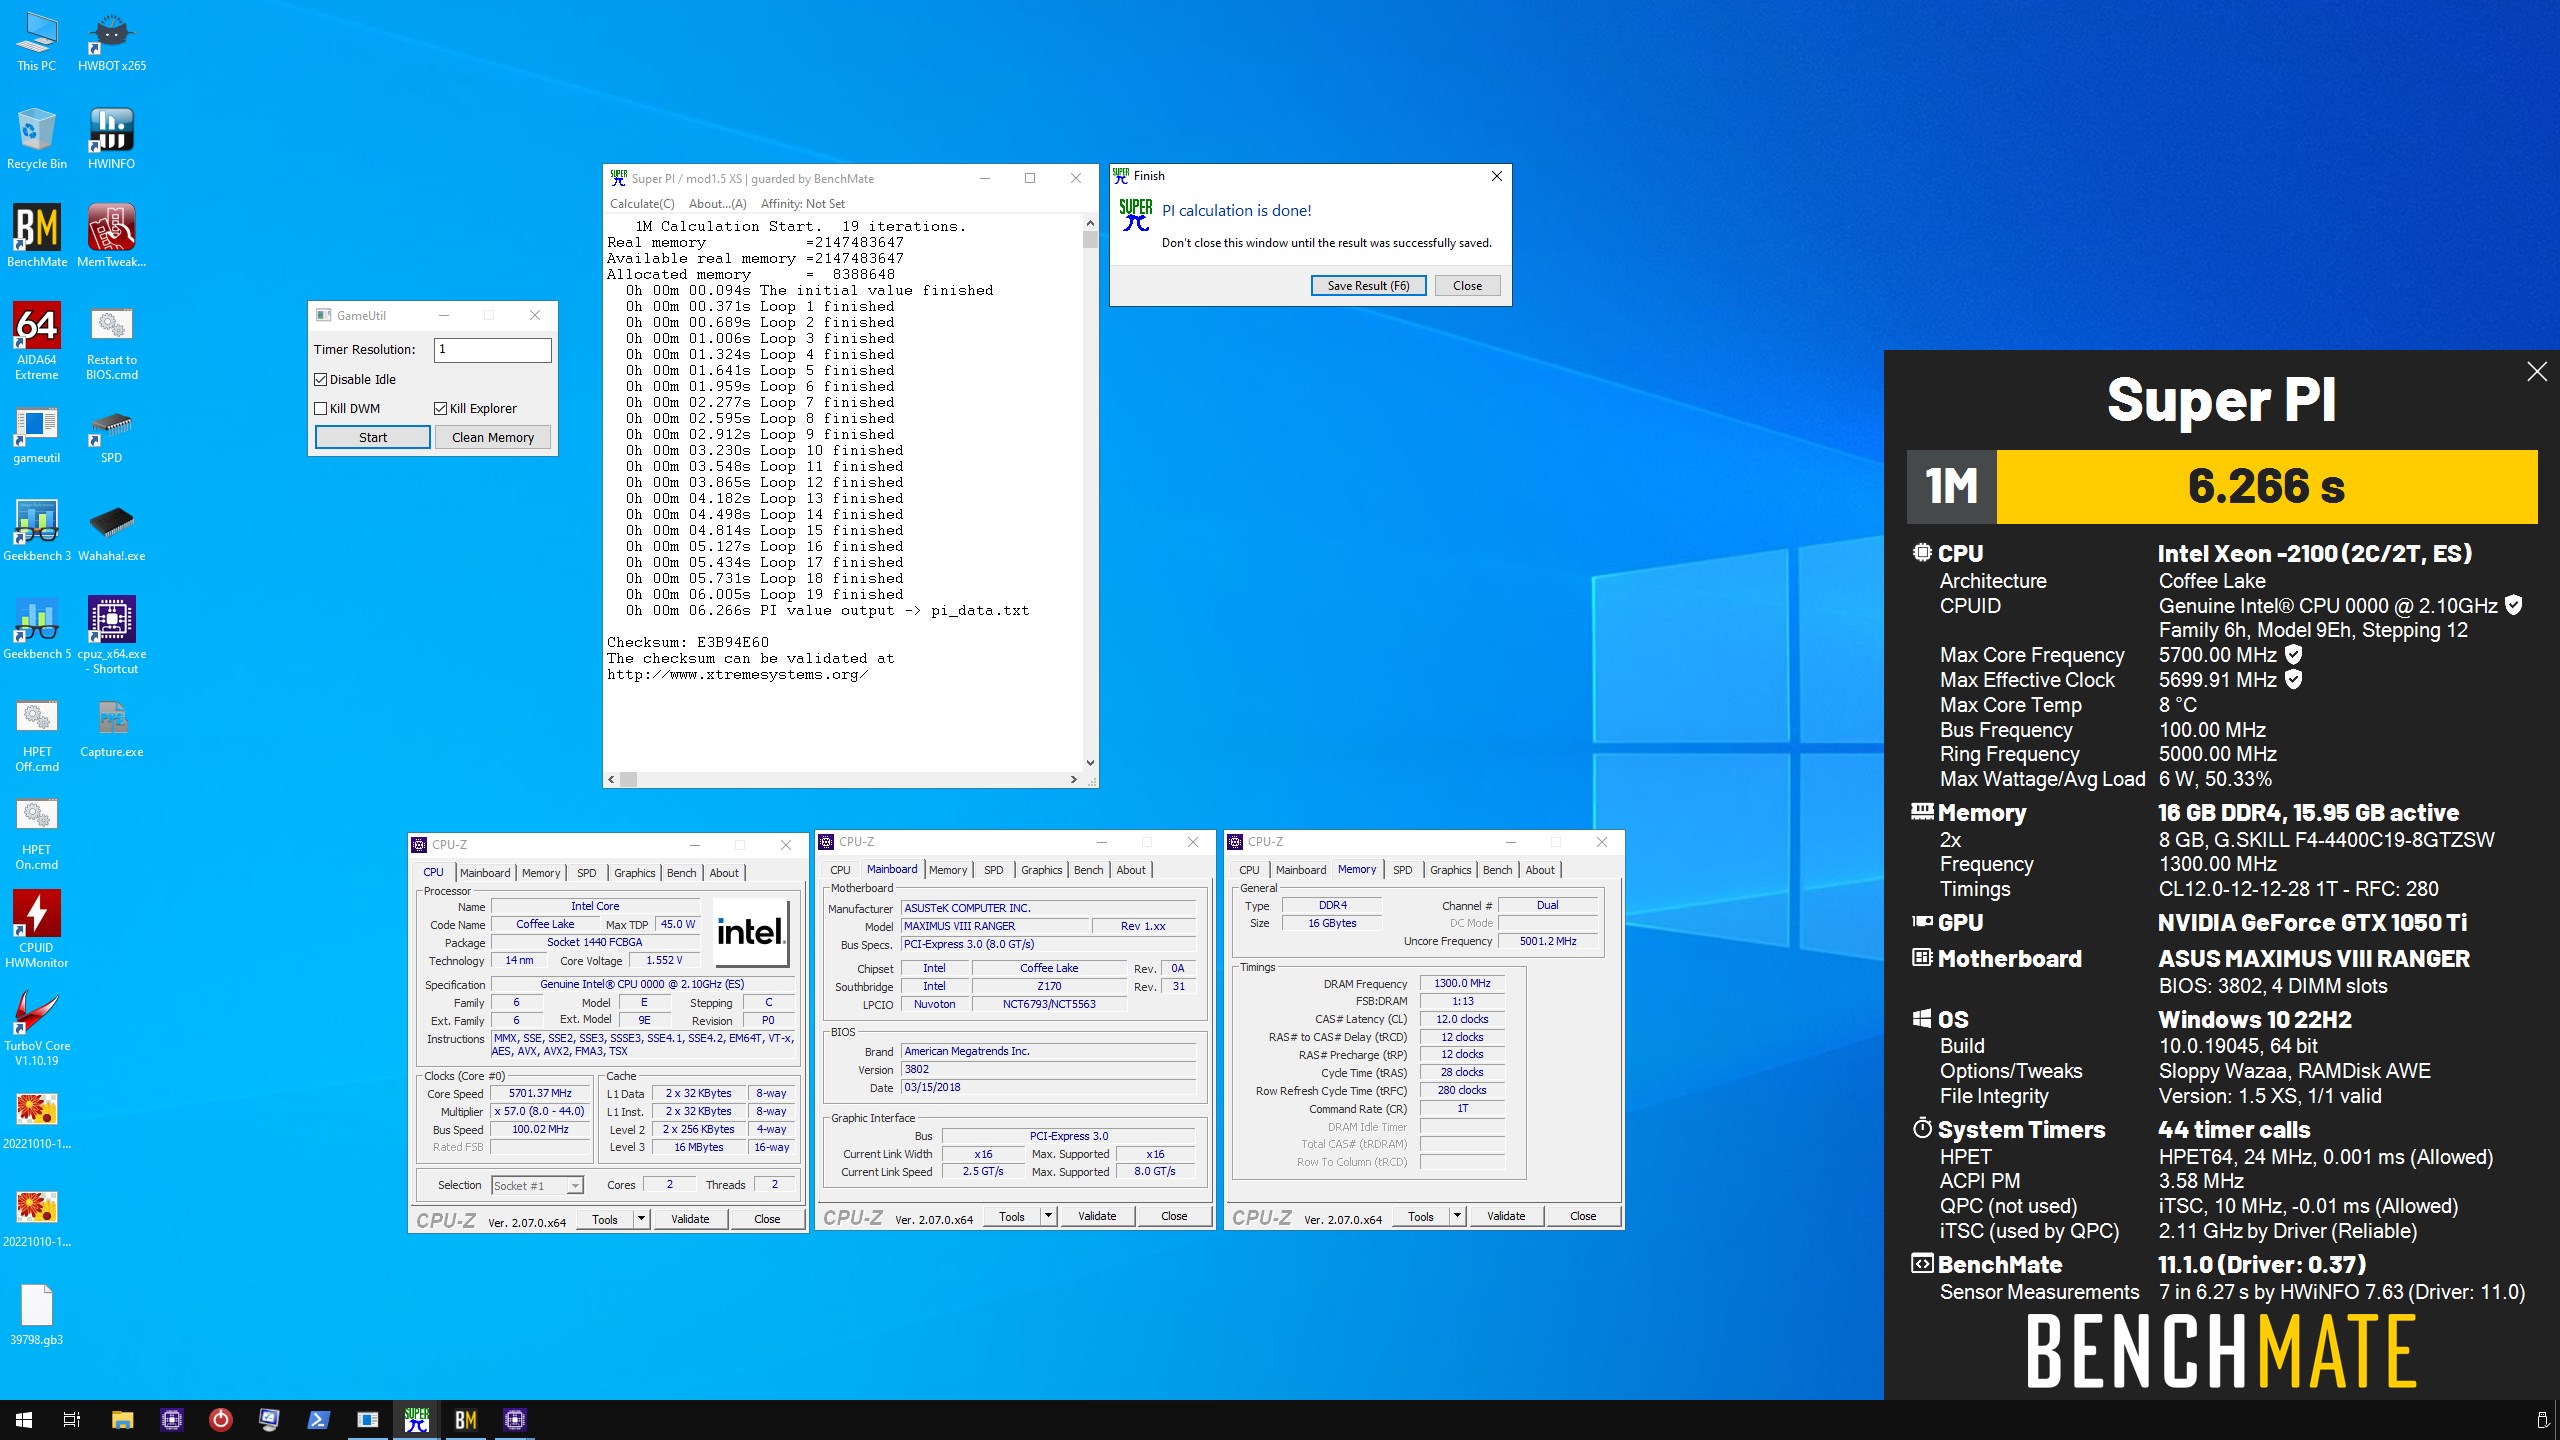Click the Super PI vertical scrollbar down arrow

coord(1090,763)
